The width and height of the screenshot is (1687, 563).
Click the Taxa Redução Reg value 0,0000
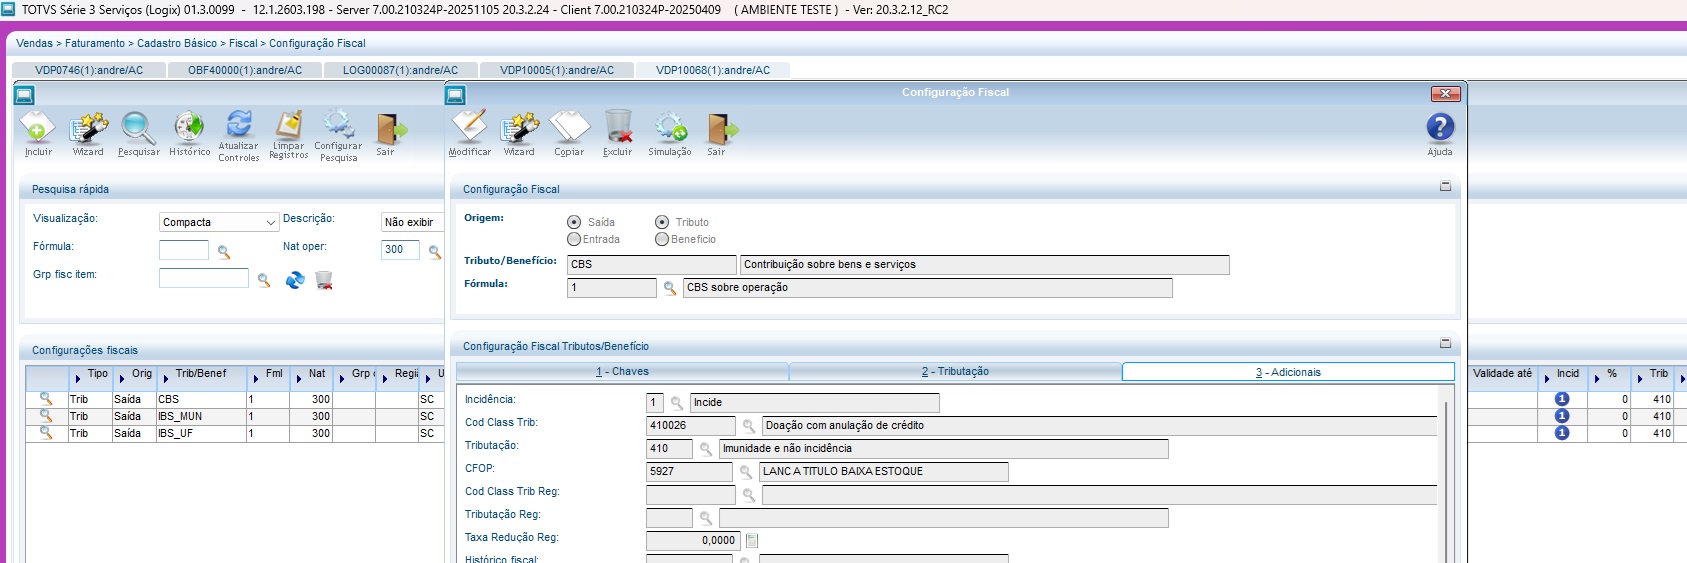692,541
